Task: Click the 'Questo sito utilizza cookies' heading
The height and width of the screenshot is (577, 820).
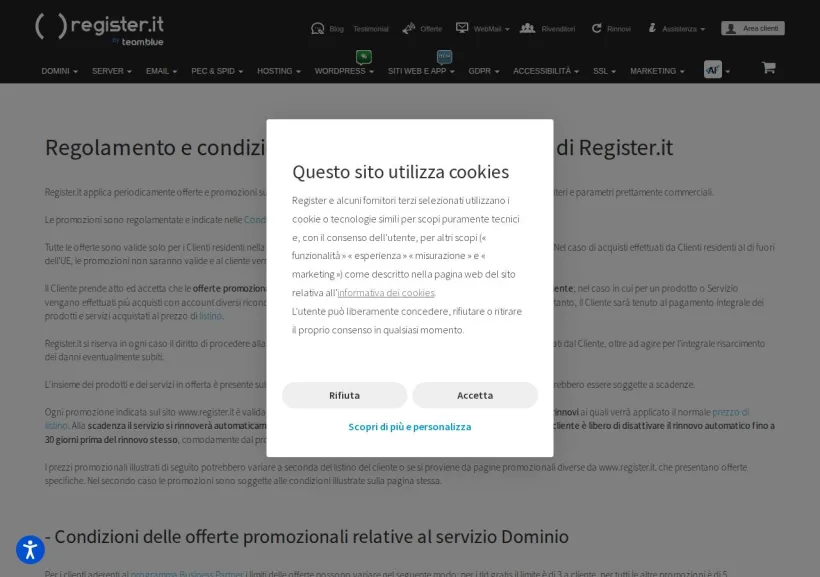Action: pyautogui.click(x=401, y=172)
